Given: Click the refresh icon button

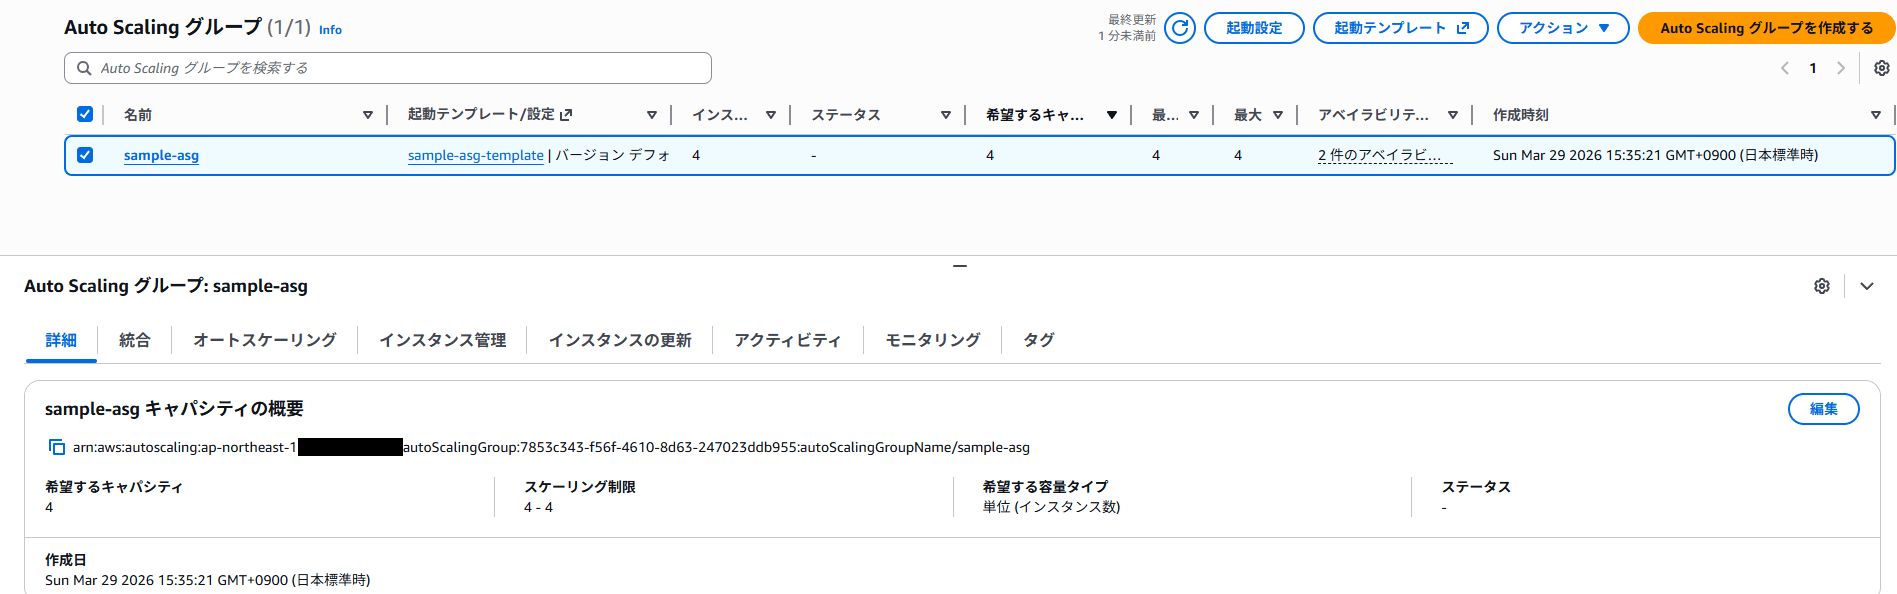Looking at the screenshot, I should [x=1180, y=28].
